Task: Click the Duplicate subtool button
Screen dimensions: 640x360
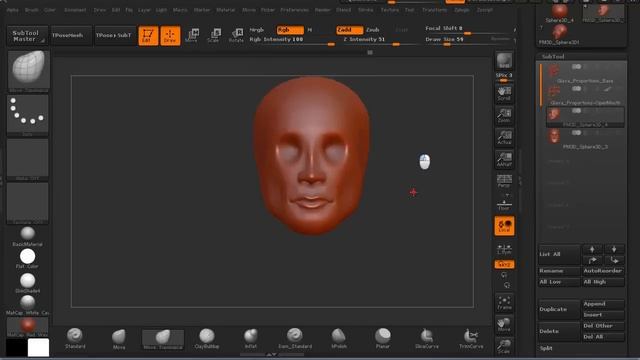Action: pyautogui.click(x=559, y=309)
